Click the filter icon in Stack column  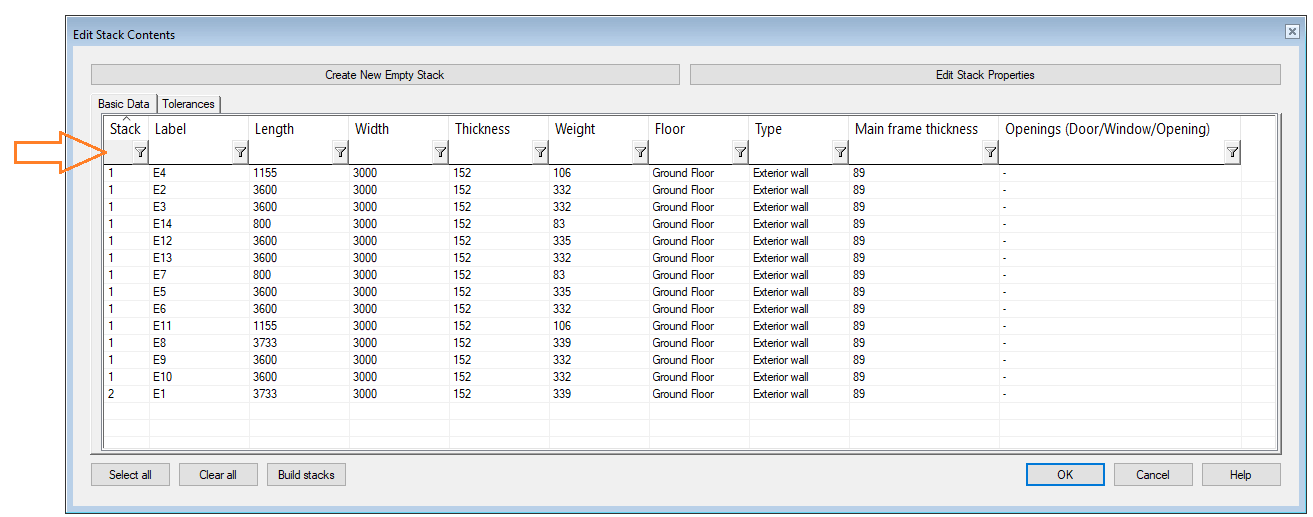pyautogui.click(x=140, y=152)
